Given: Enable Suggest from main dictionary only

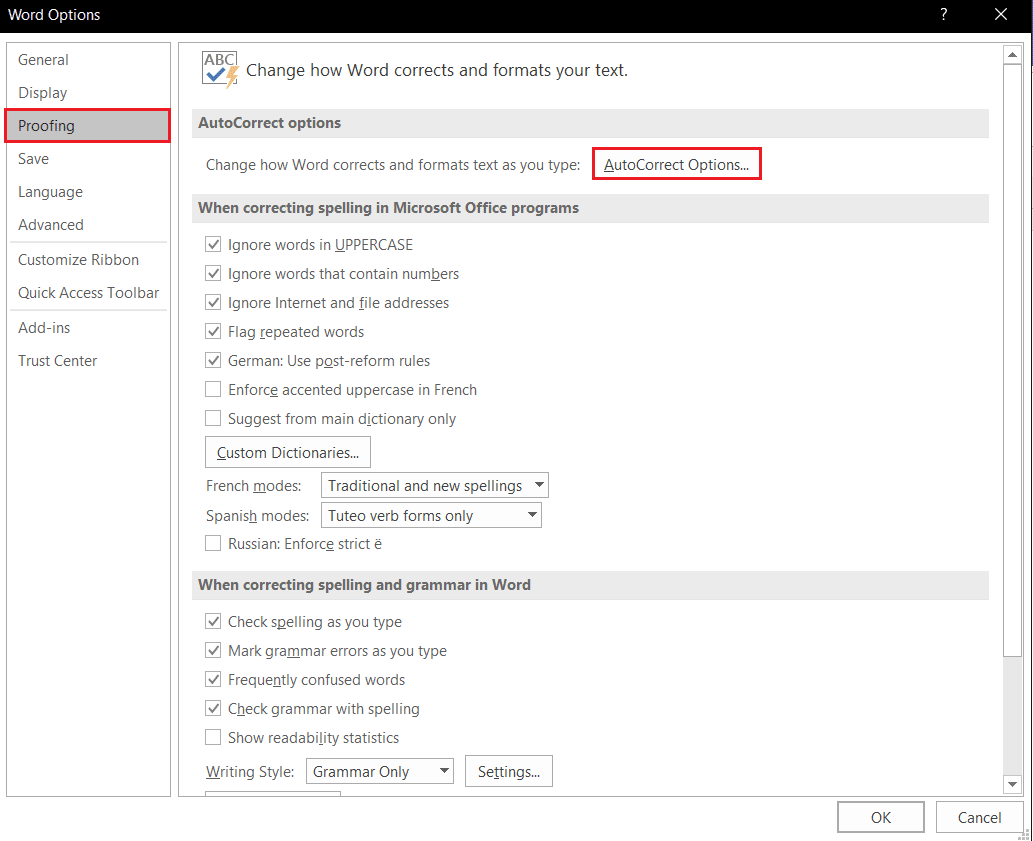Looking at the screenshot, I should [213, 418].
